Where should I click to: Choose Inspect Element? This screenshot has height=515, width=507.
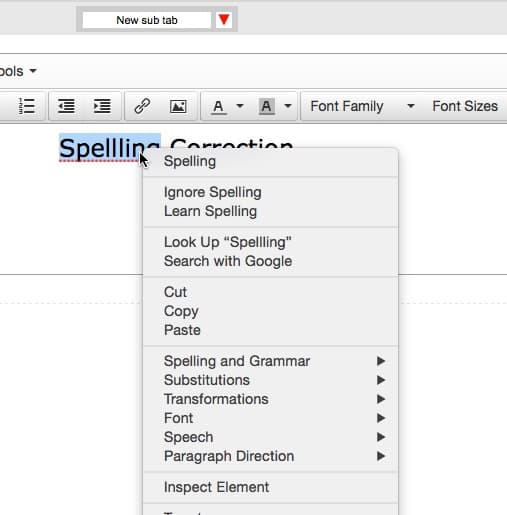click(270, 487)
